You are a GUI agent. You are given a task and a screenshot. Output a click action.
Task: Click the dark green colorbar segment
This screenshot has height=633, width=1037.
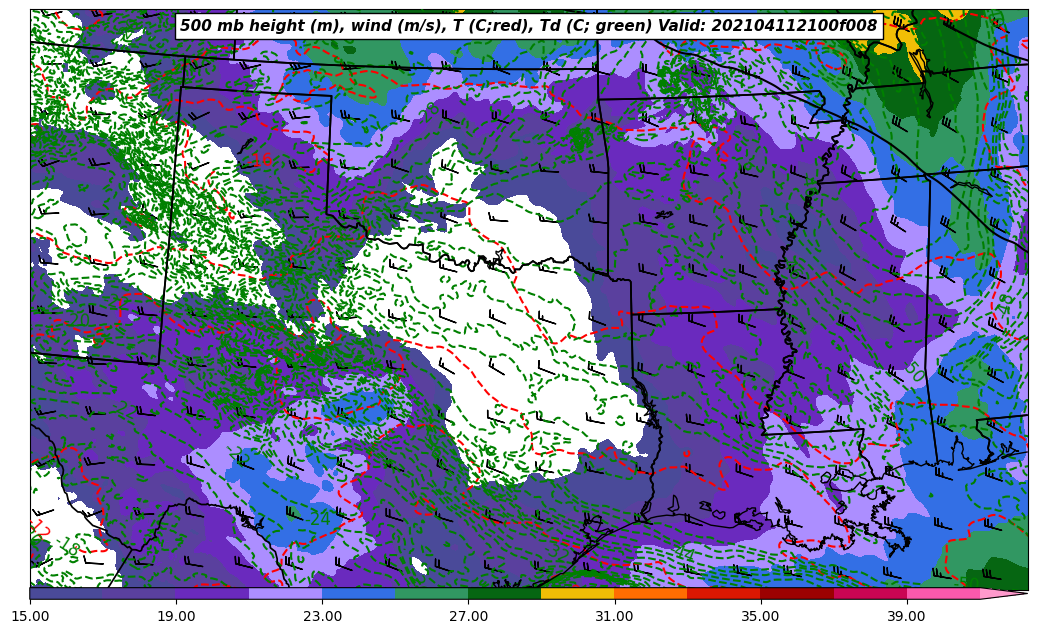coord(504,593)
